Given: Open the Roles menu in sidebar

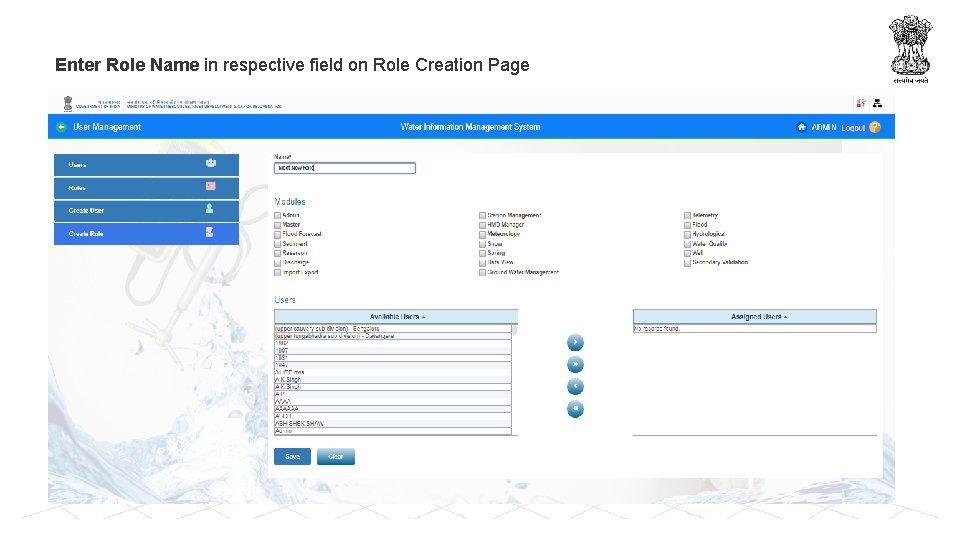Looking at the screenshot, I should coord(146,188).
